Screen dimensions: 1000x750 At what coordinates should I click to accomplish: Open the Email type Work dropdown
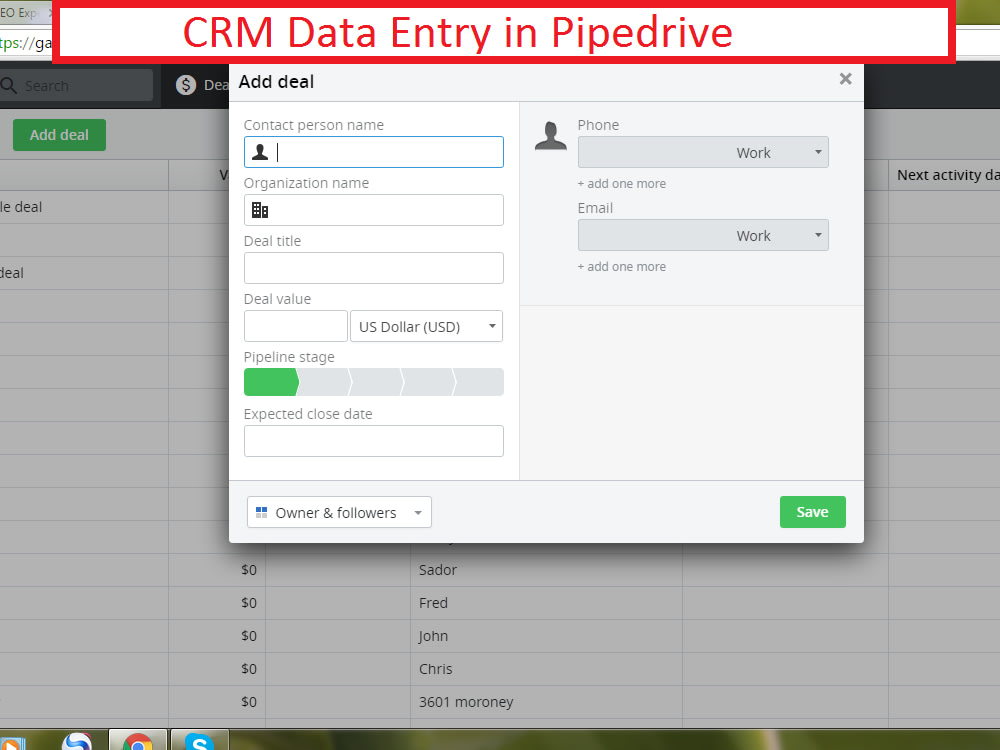779,235
